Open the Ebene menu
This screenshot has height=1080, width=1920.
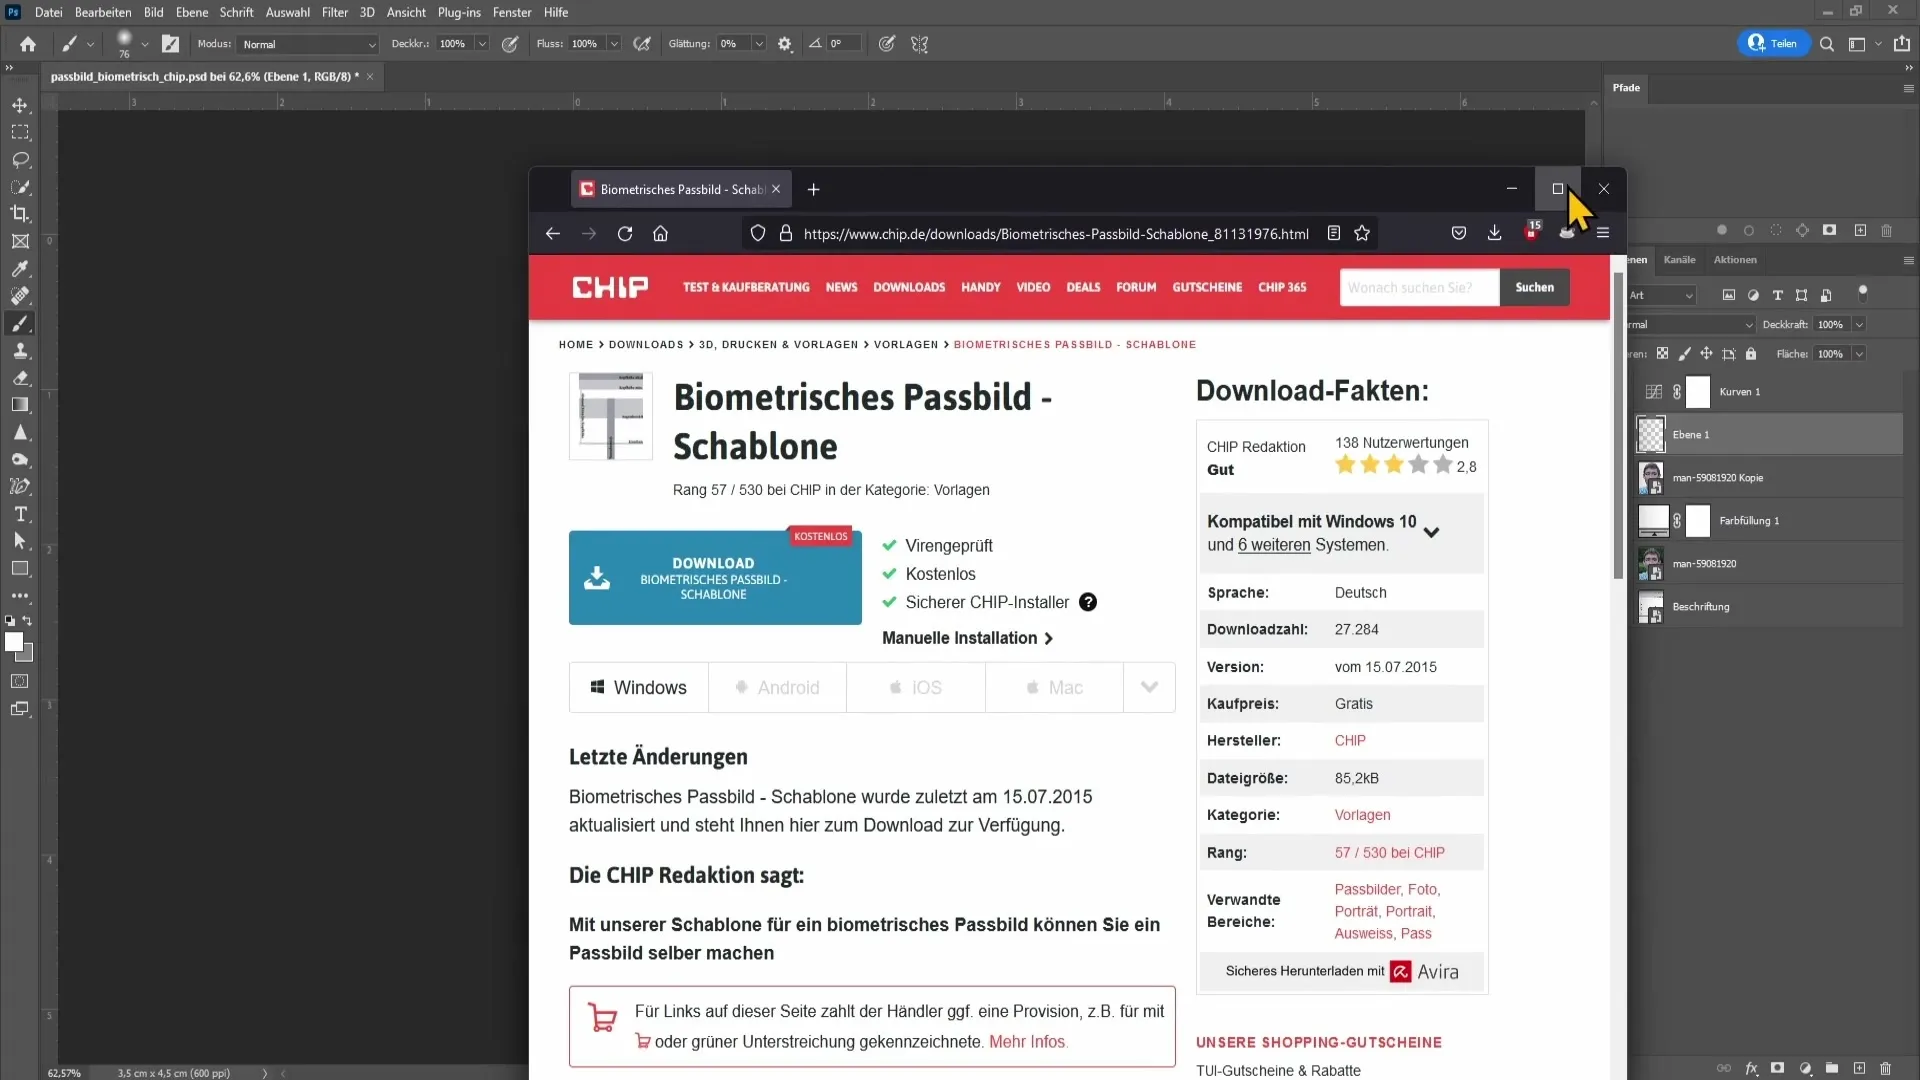192,12
